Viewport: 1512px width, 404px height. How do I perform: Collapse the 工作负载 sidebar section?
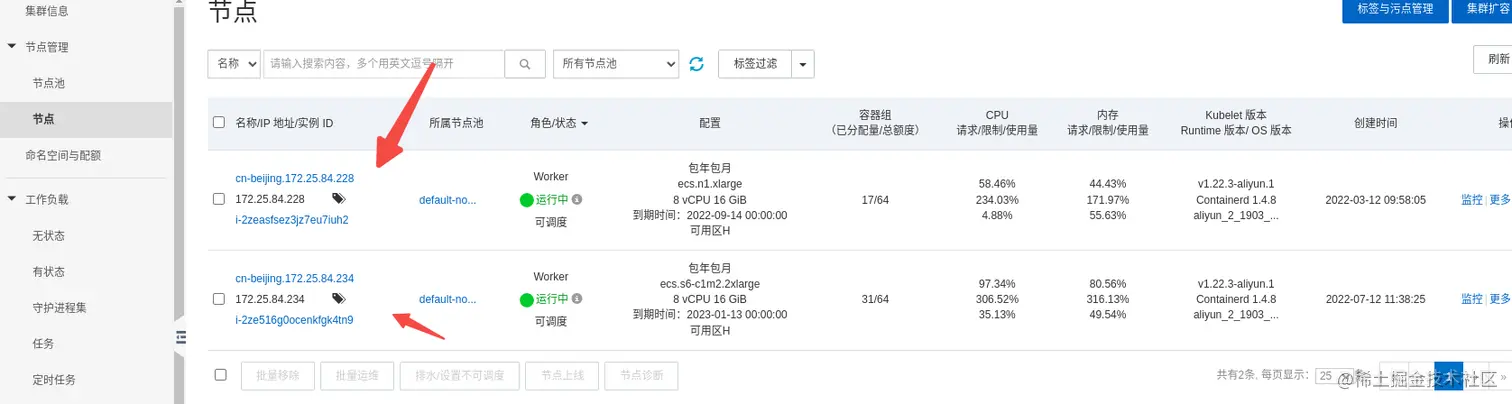pos(11,199)
